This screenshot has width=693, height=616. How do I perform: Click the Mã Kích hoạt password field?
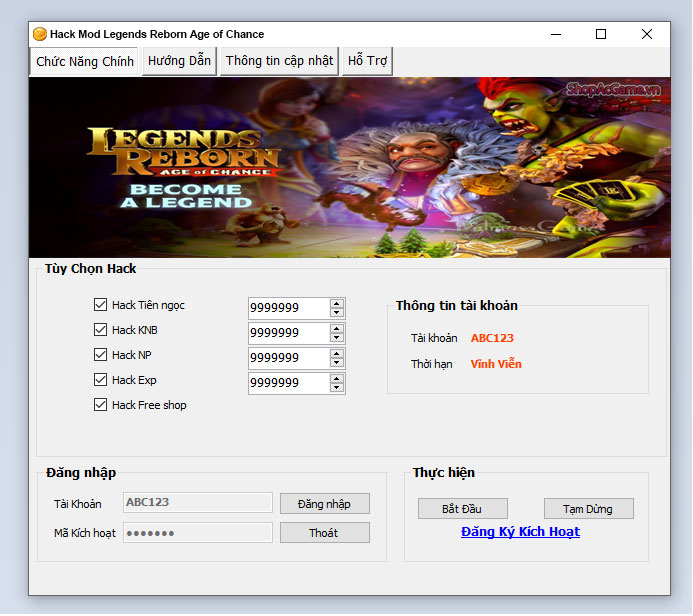pos(198,532)
